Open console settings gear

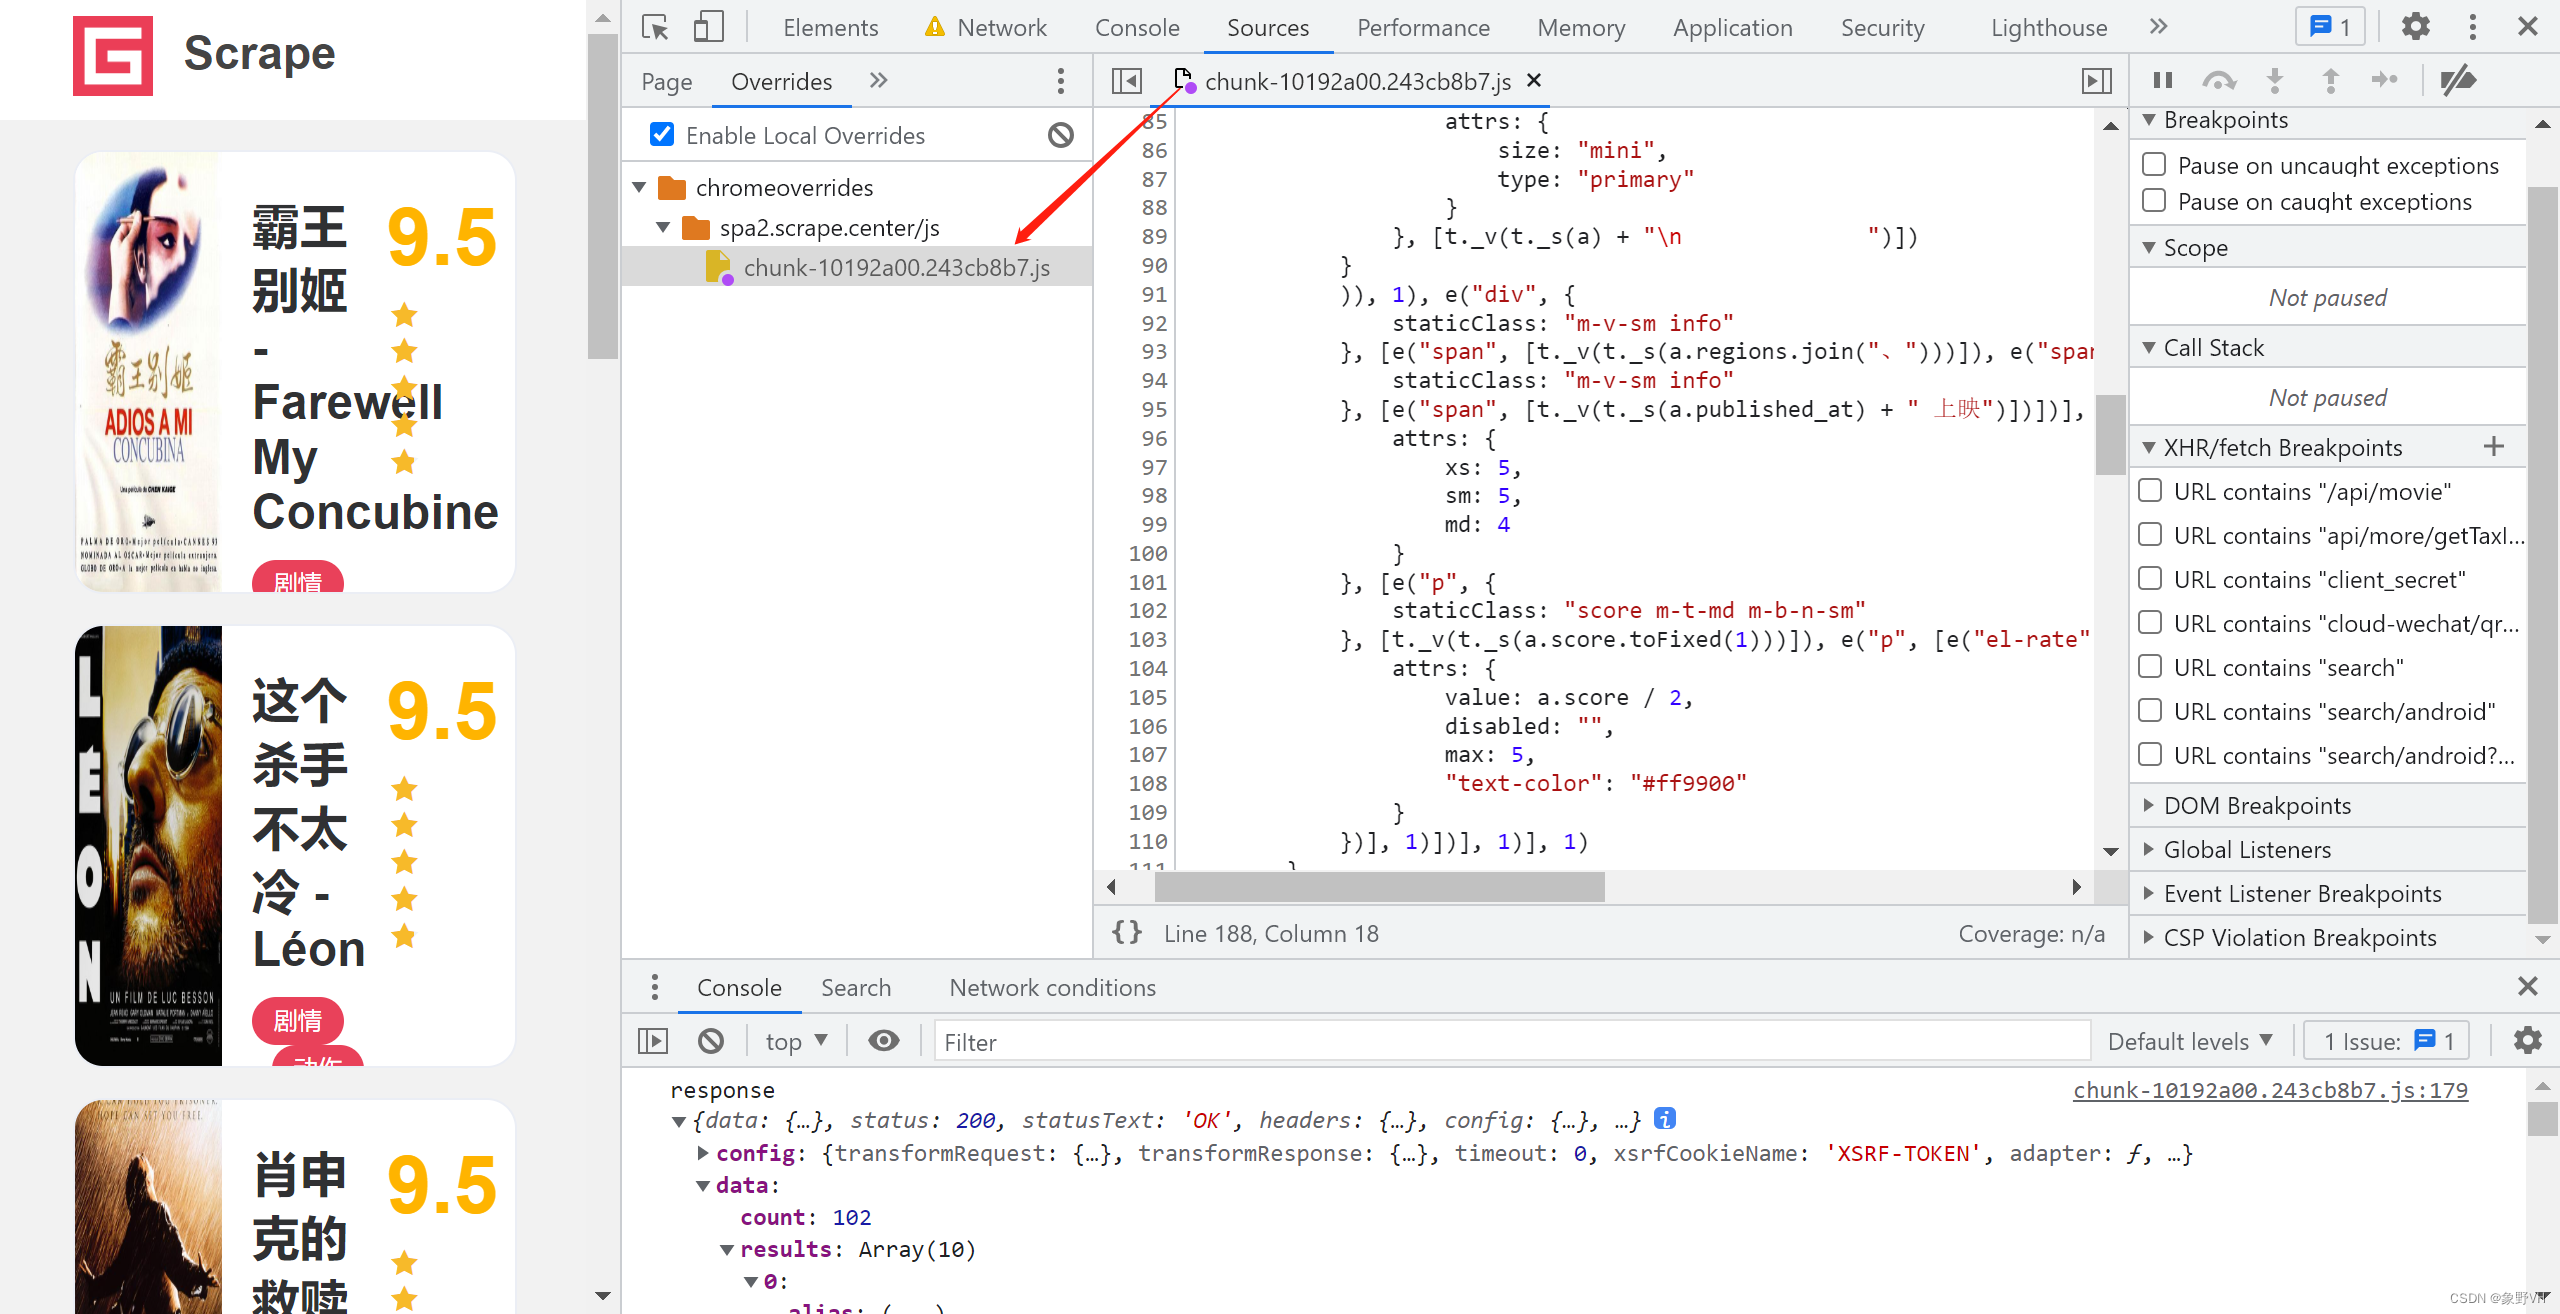click(2527, 1041)
